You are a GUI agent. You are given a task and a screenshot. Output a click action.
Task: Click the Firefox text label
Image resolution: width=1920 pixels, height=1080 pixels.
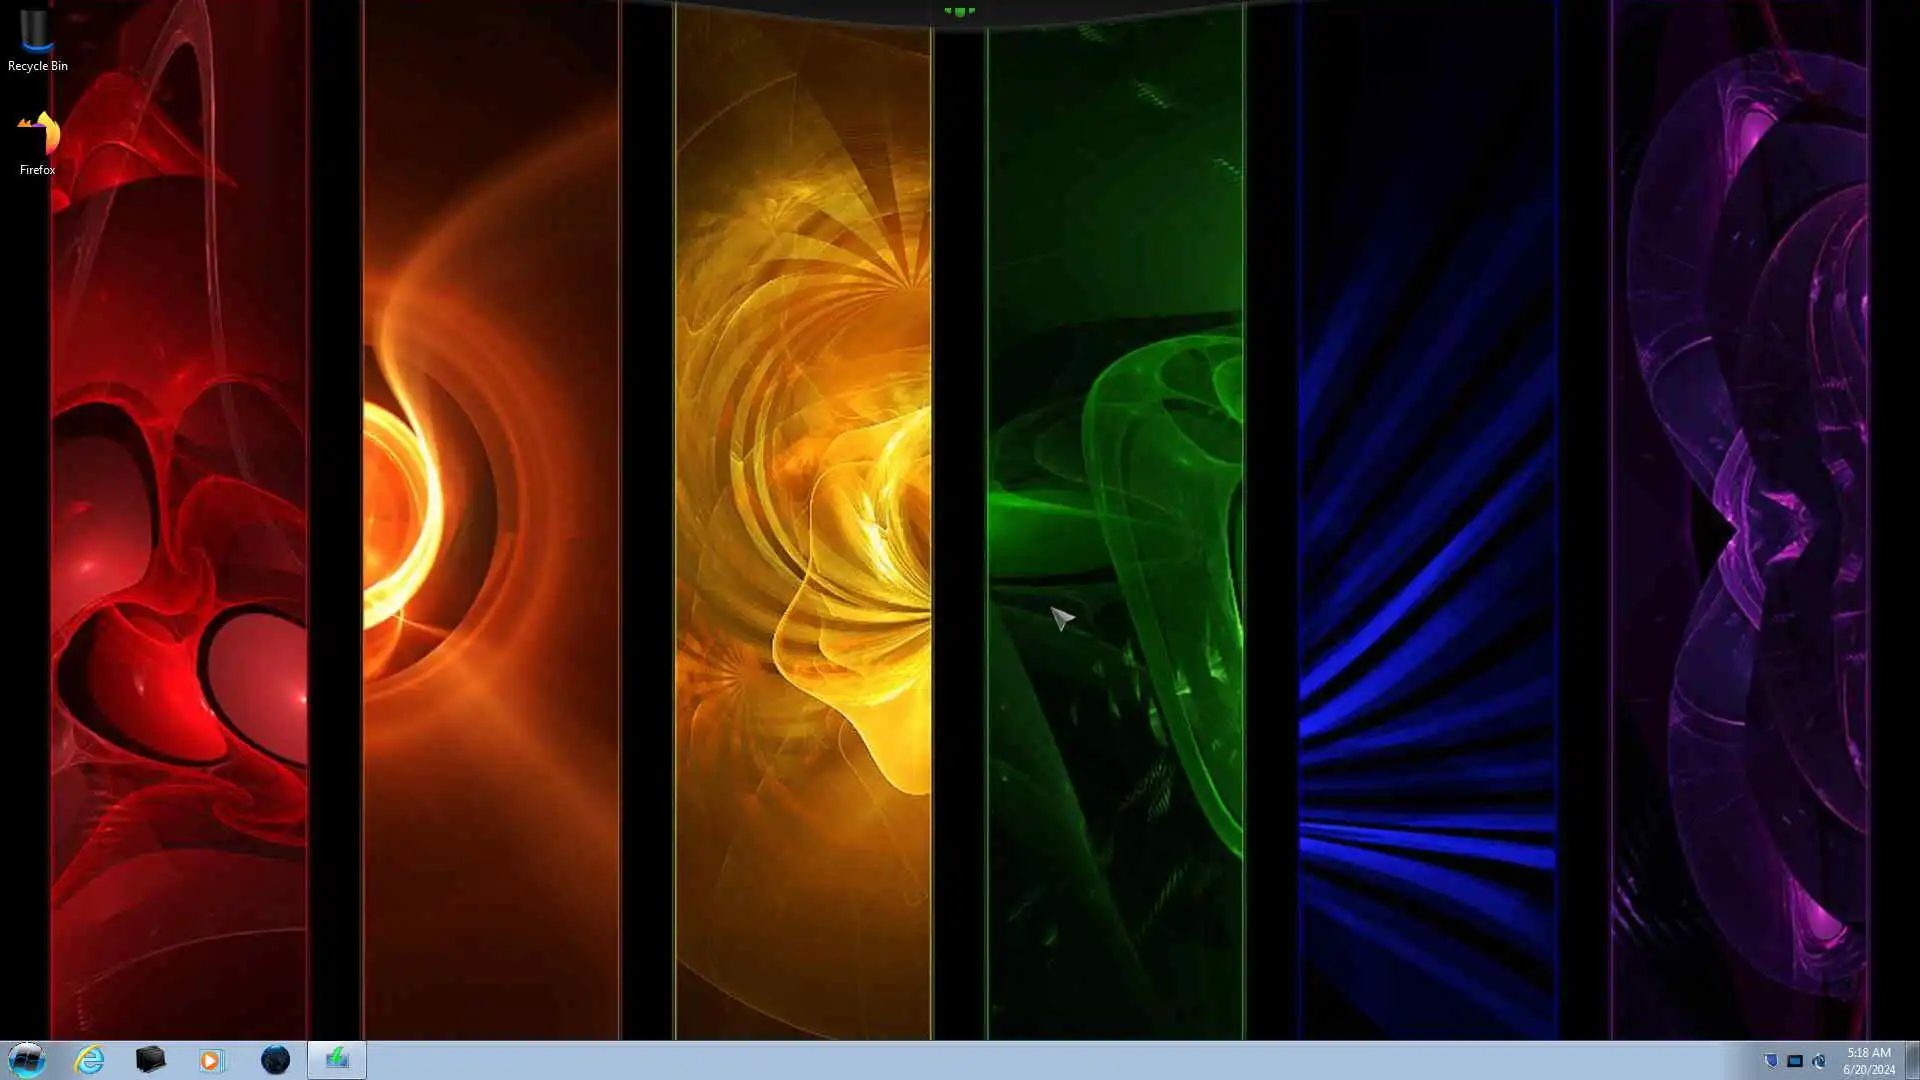point(37,170)
